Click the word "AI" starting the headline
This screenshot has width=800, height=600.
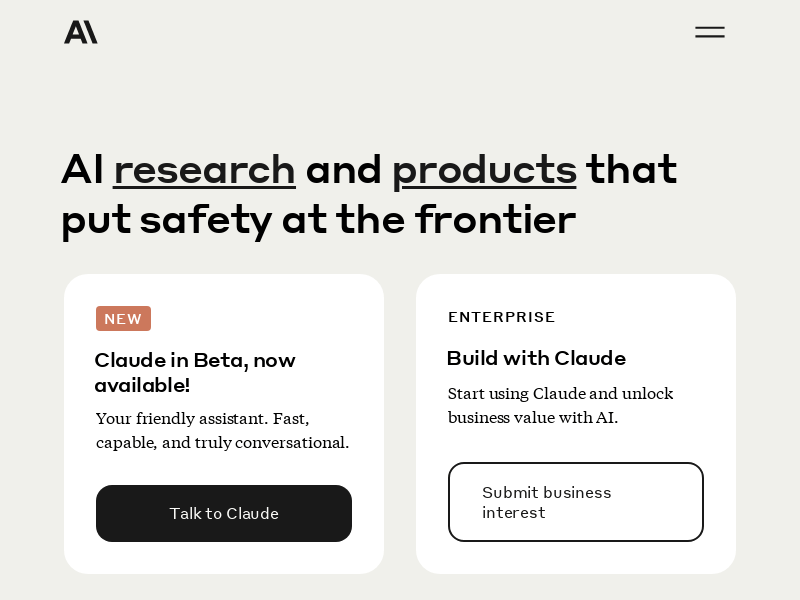pyautogui.click(x=82, y=169)
